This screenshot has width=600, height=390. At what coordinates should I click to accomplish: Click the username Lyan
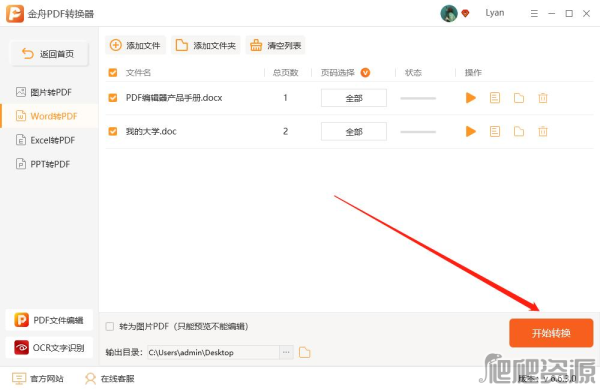495,13
